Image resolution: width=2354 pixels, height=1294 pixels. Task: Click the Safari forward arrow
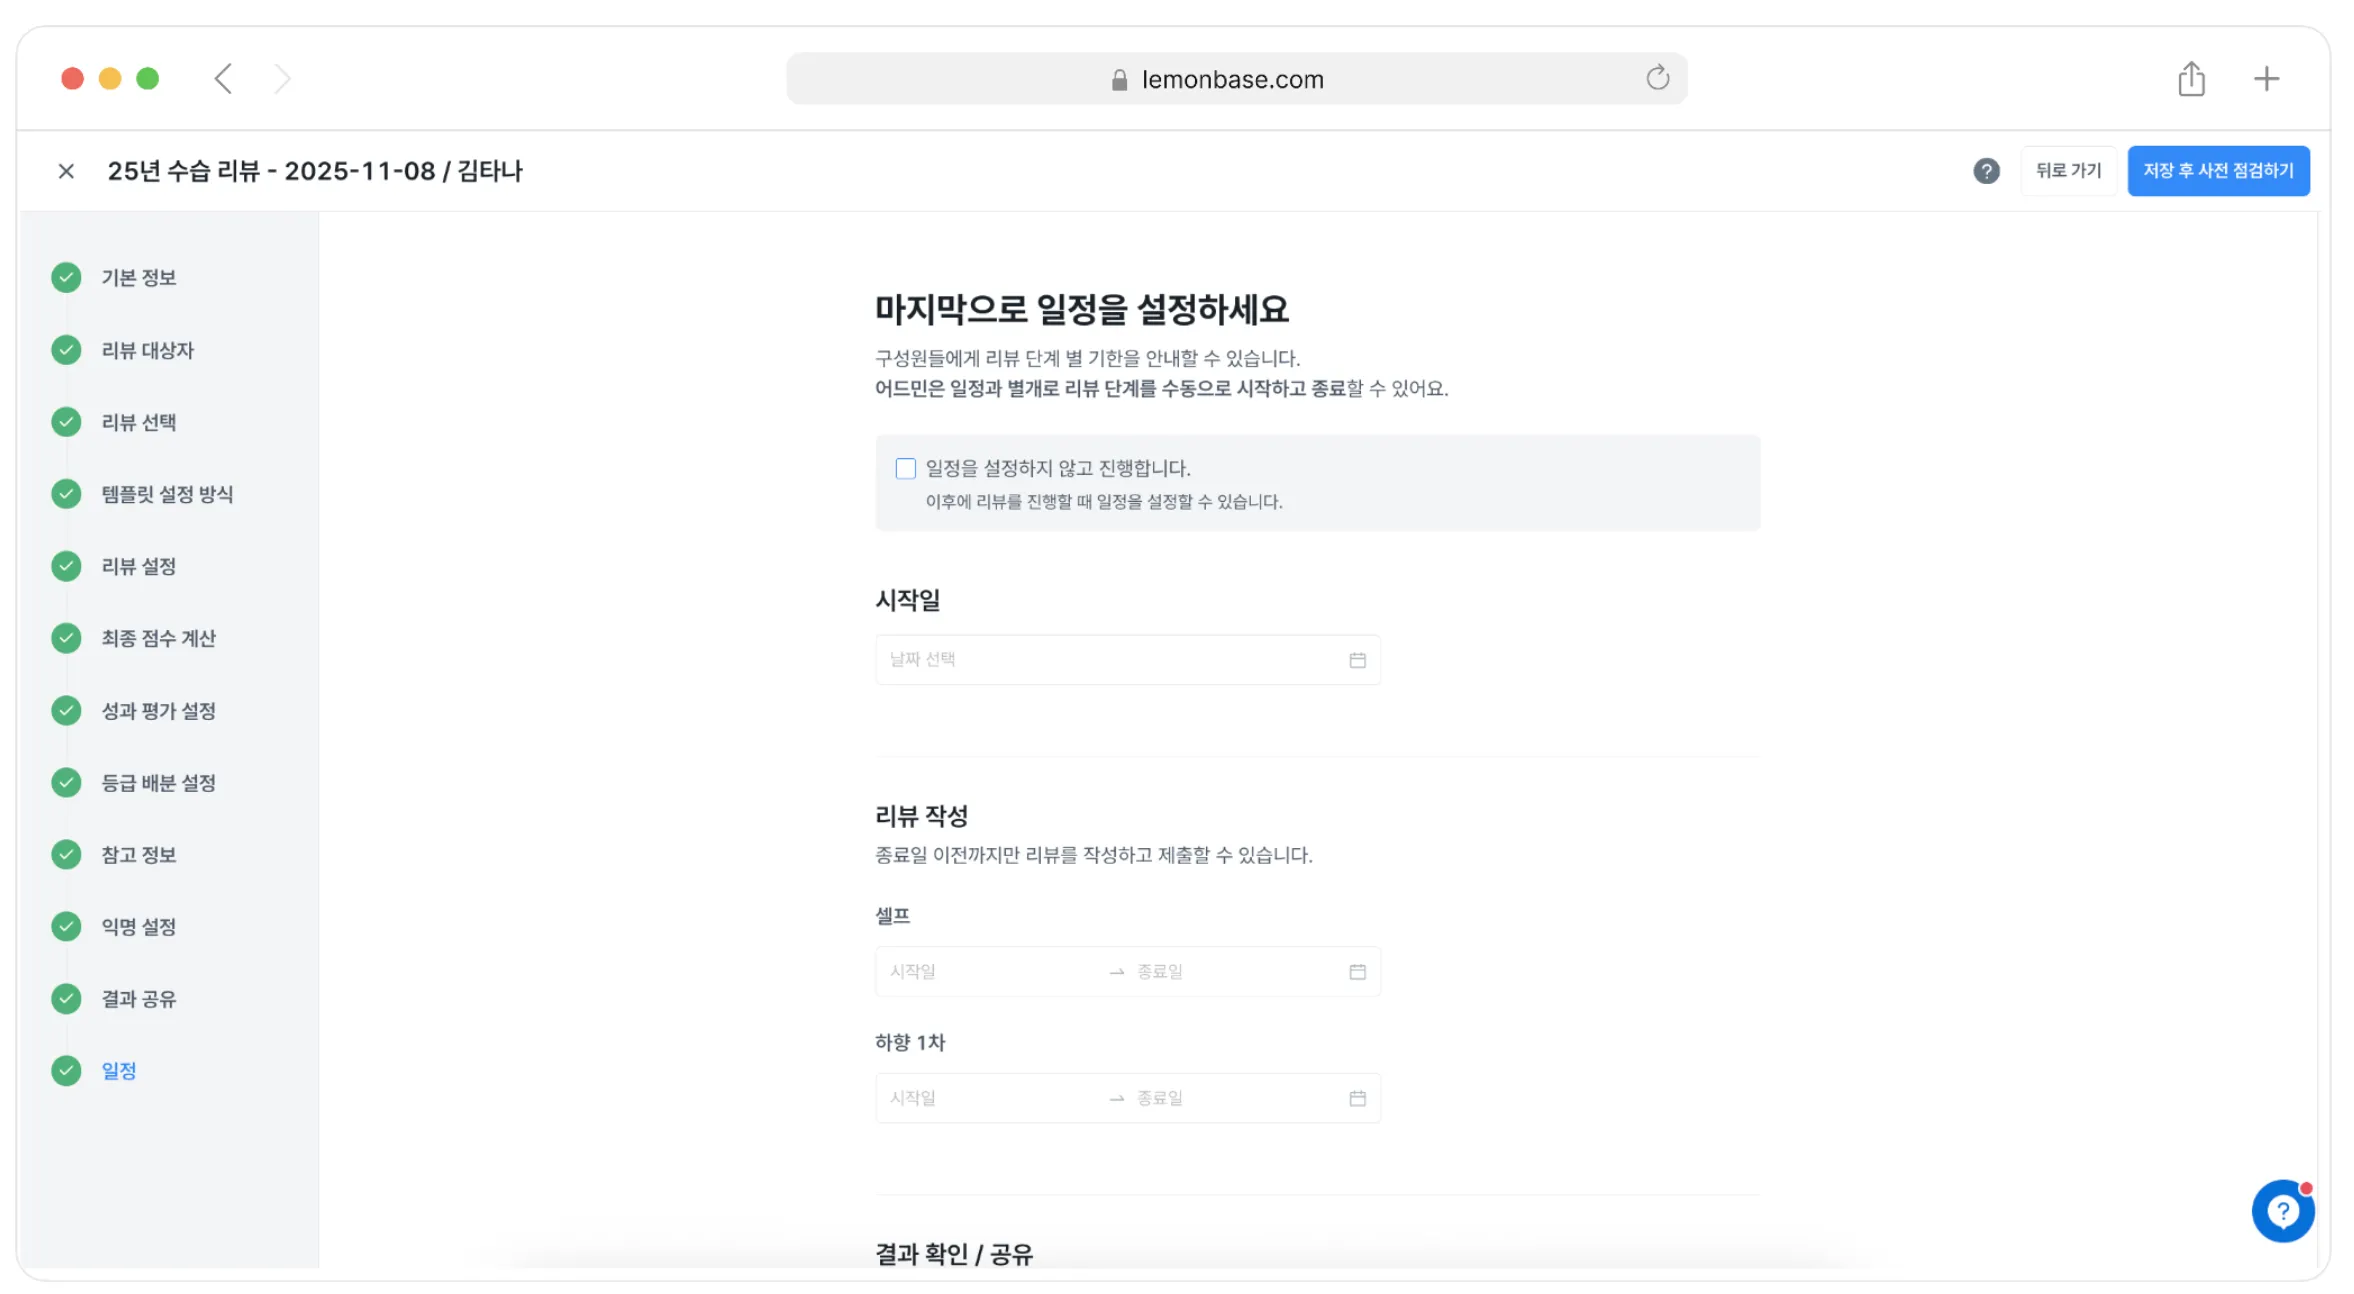282,78
